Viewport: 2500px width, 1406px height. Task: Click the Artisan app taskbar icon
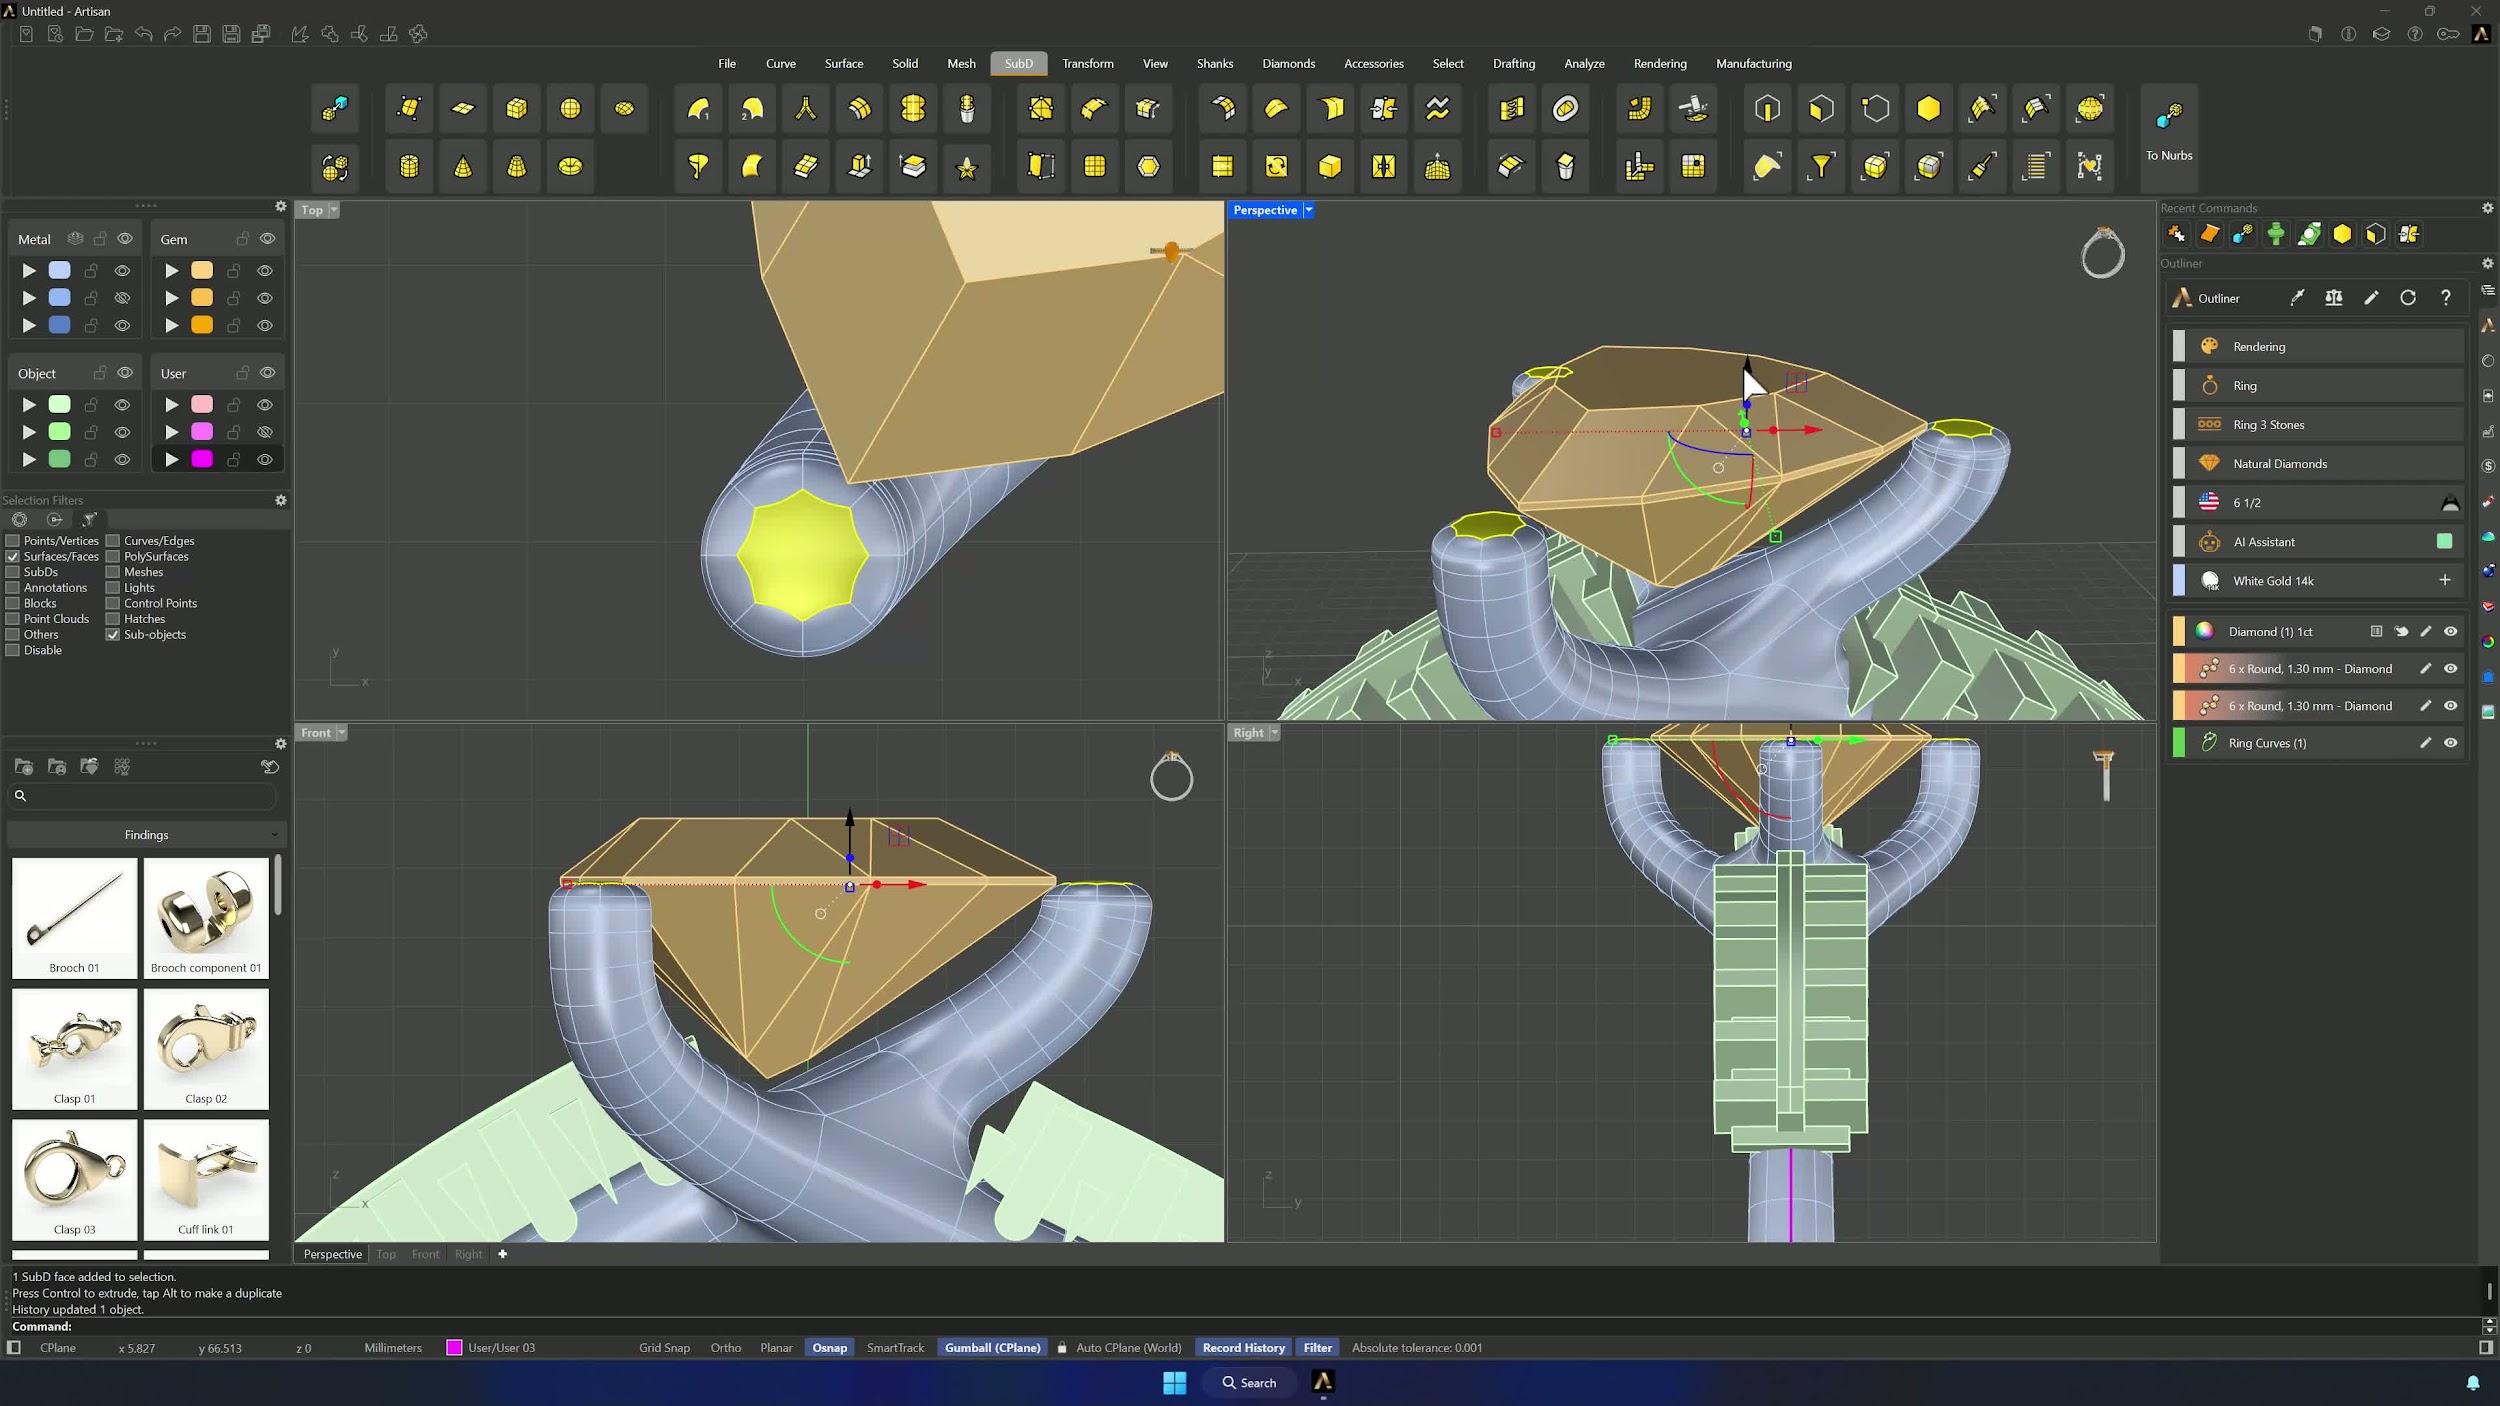(x=1323, y=1383)
